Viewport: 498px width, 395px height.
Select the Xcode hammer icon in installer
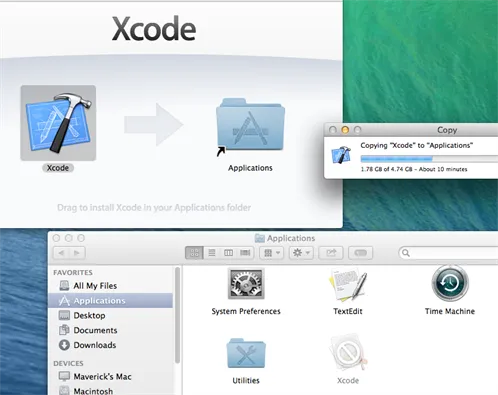click(58, 123)
